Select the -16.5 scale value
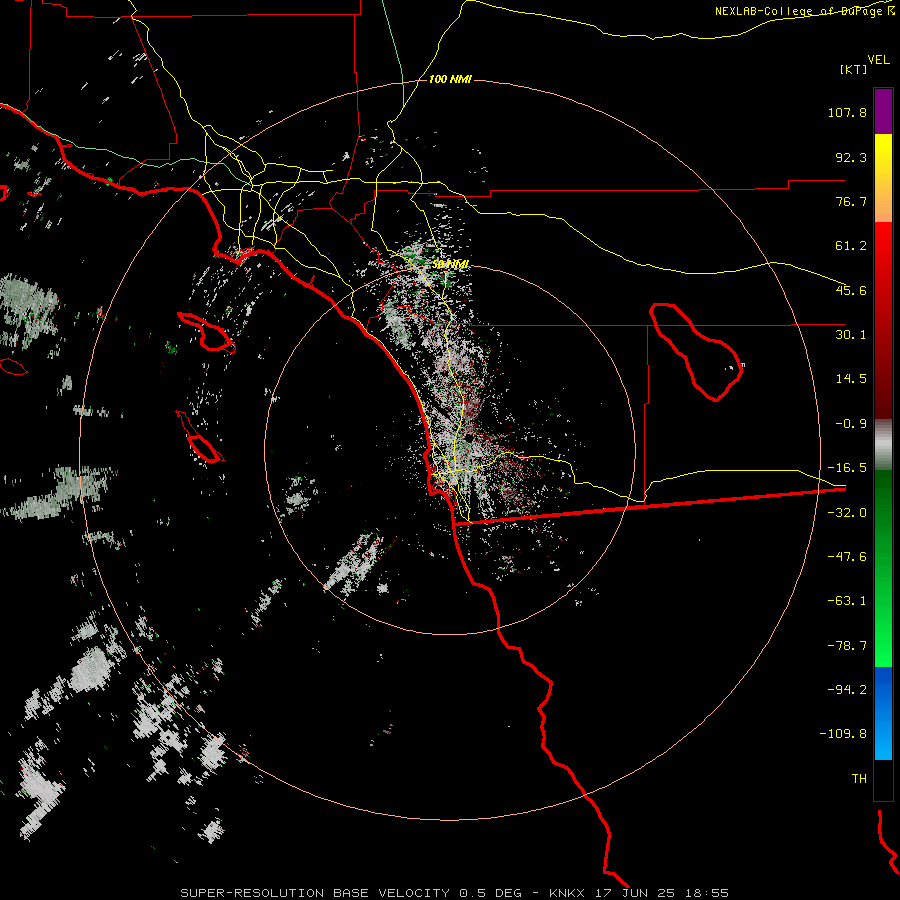Viewport: 900px width, 900px height. (x=847, y=468)
